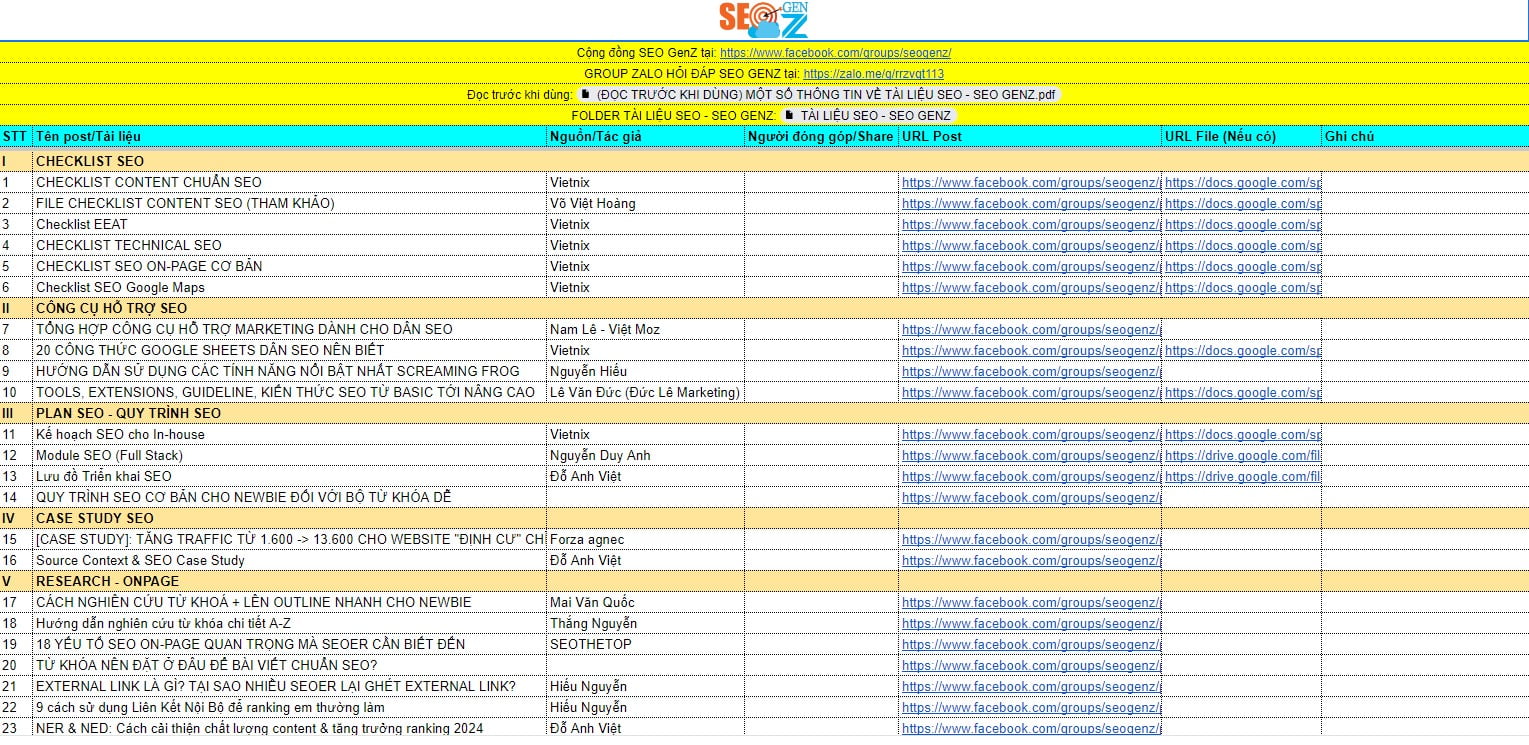Select the RESEARCH - ONPAGE section row
The height and width of the screenshot is (745, 1529).
coord(764,581)
